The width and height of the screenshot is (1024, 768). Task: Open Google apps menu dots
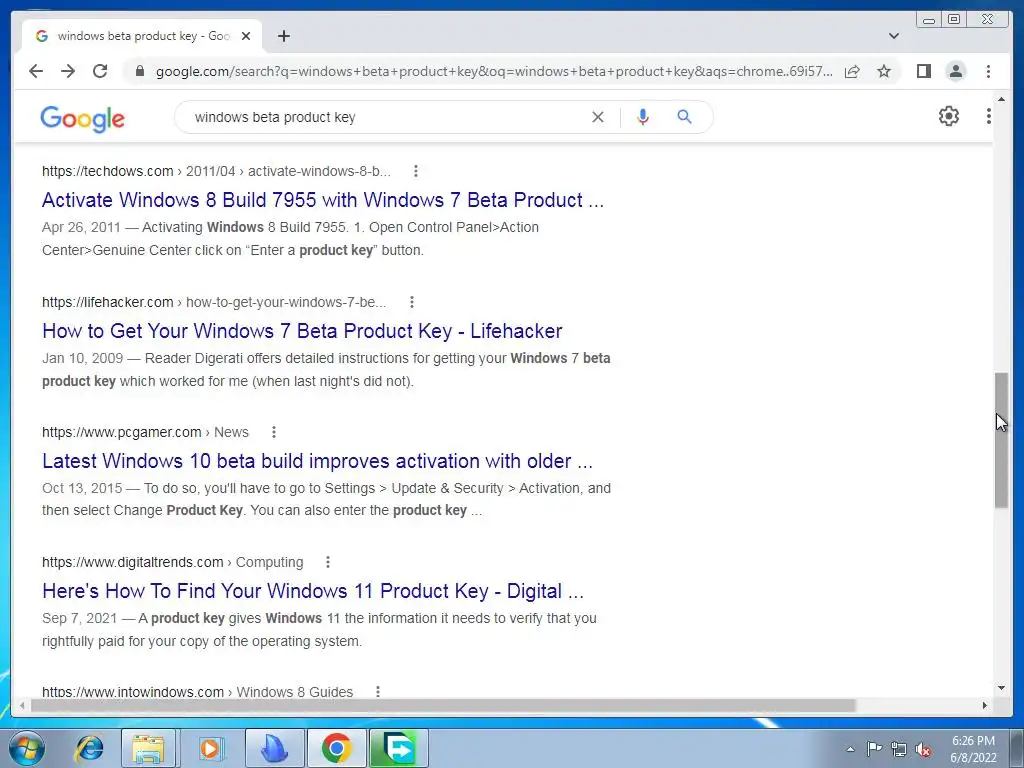coord(989,116)
